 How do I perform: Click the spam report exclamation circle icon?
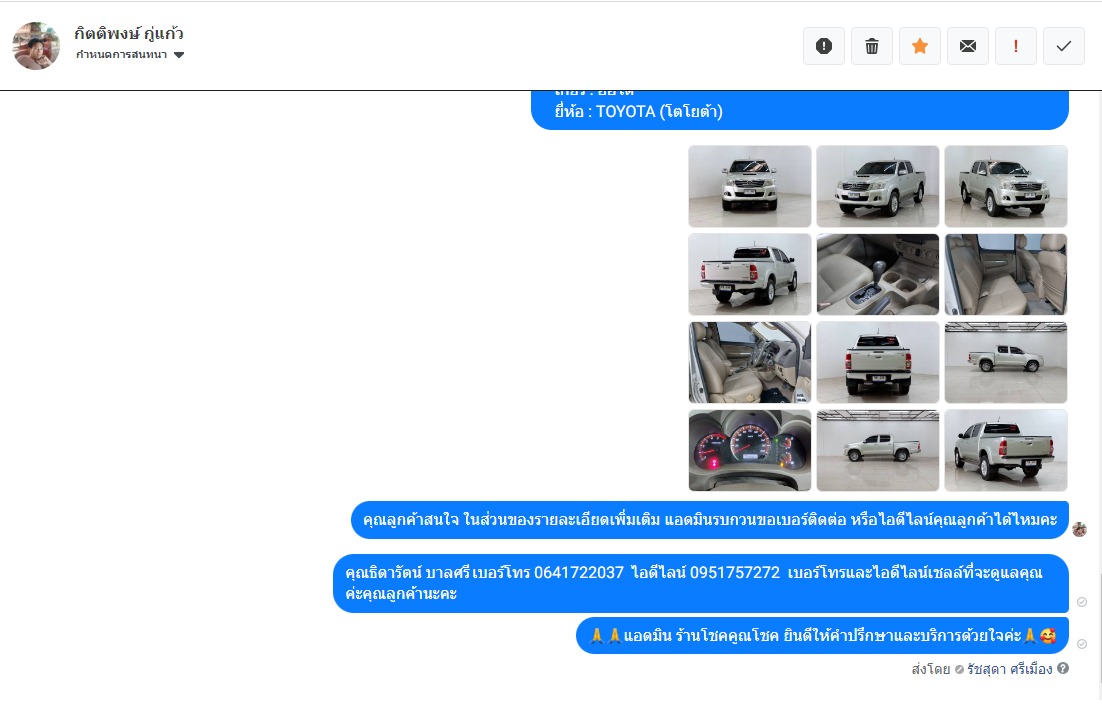point(824,46)
